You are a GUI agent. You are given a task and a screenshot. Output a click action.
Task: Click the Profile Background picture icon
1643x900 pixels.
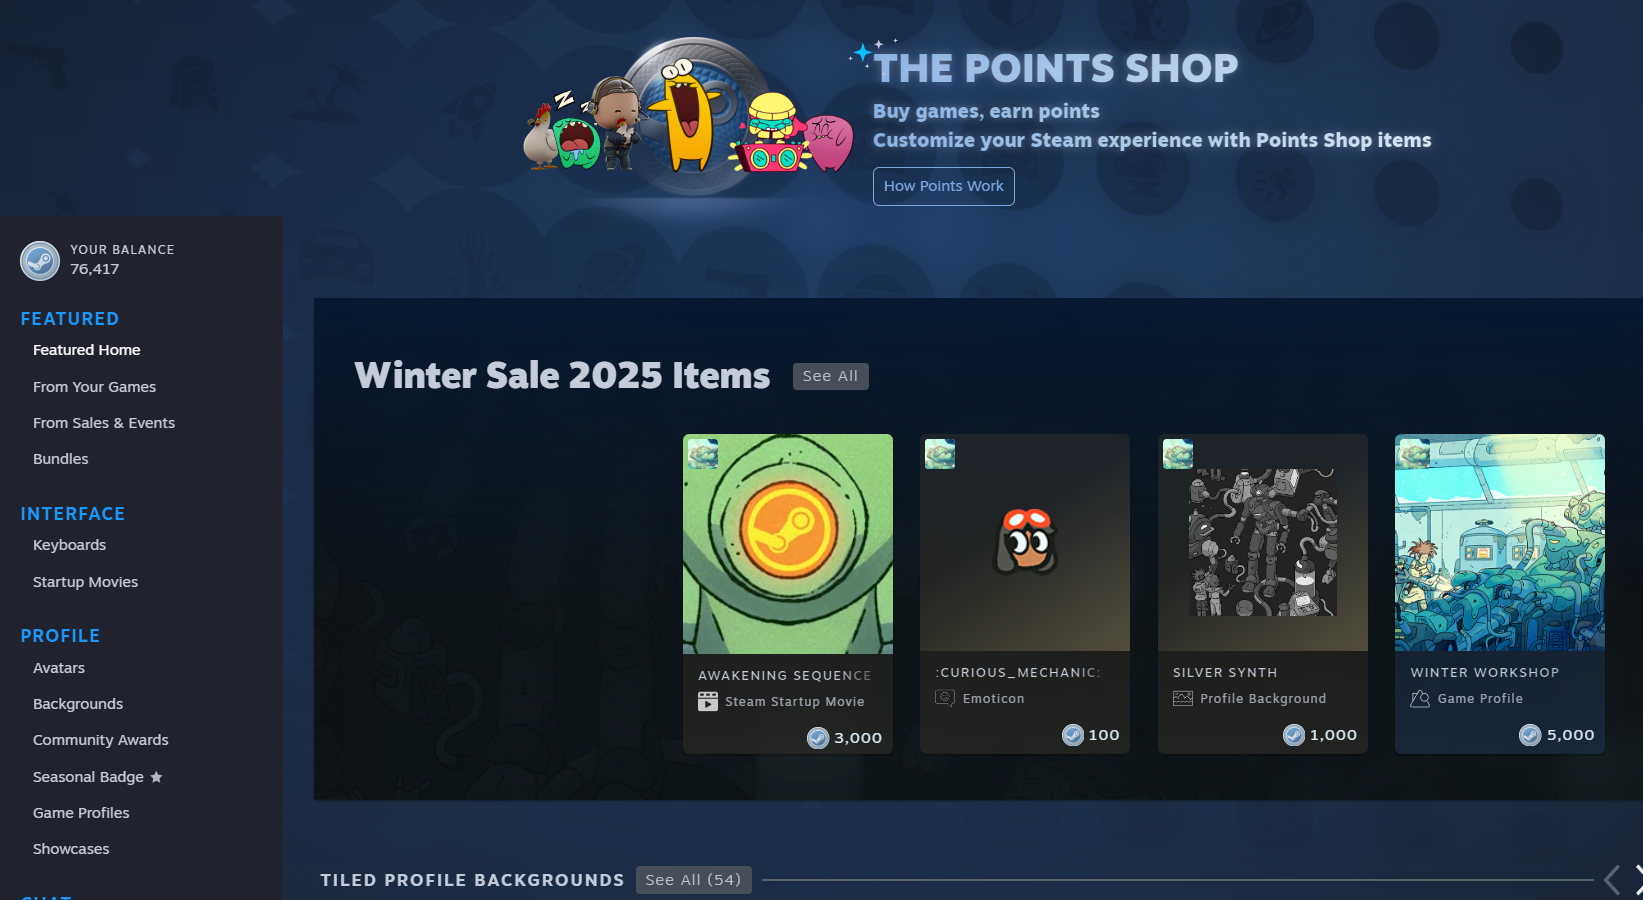tap(1183, 698)
